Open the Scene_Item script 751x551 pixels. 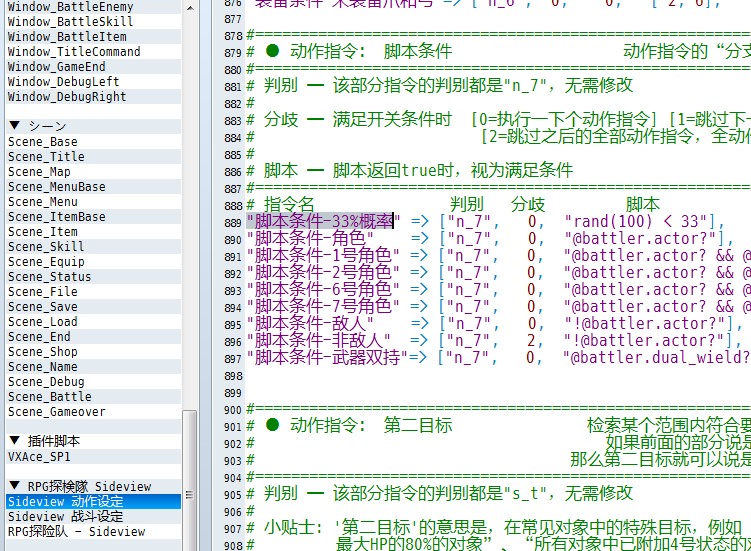coord(93,231)
